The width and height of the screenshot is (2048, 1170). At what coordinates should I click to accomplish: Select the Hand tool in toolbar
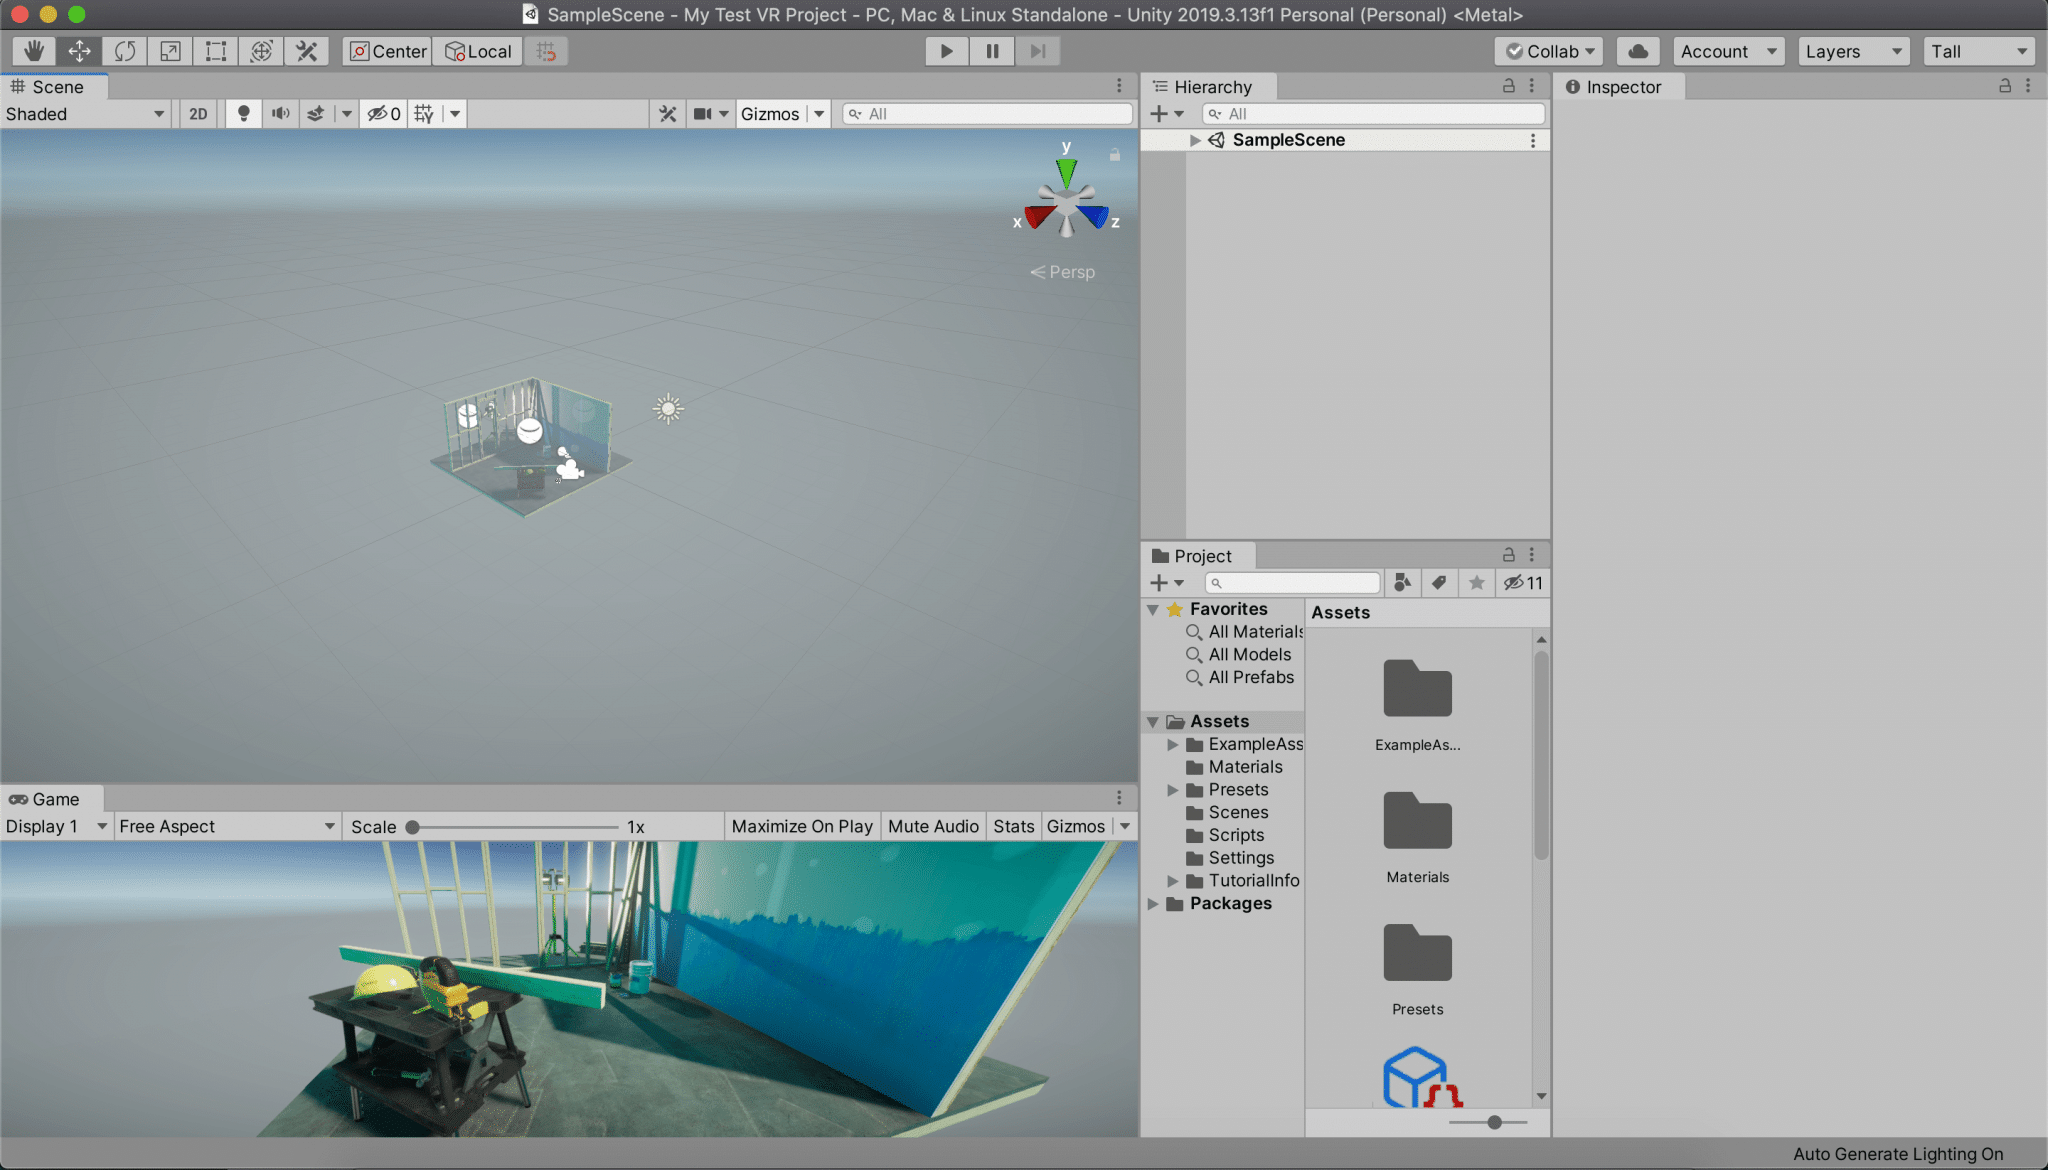point(32,51)
